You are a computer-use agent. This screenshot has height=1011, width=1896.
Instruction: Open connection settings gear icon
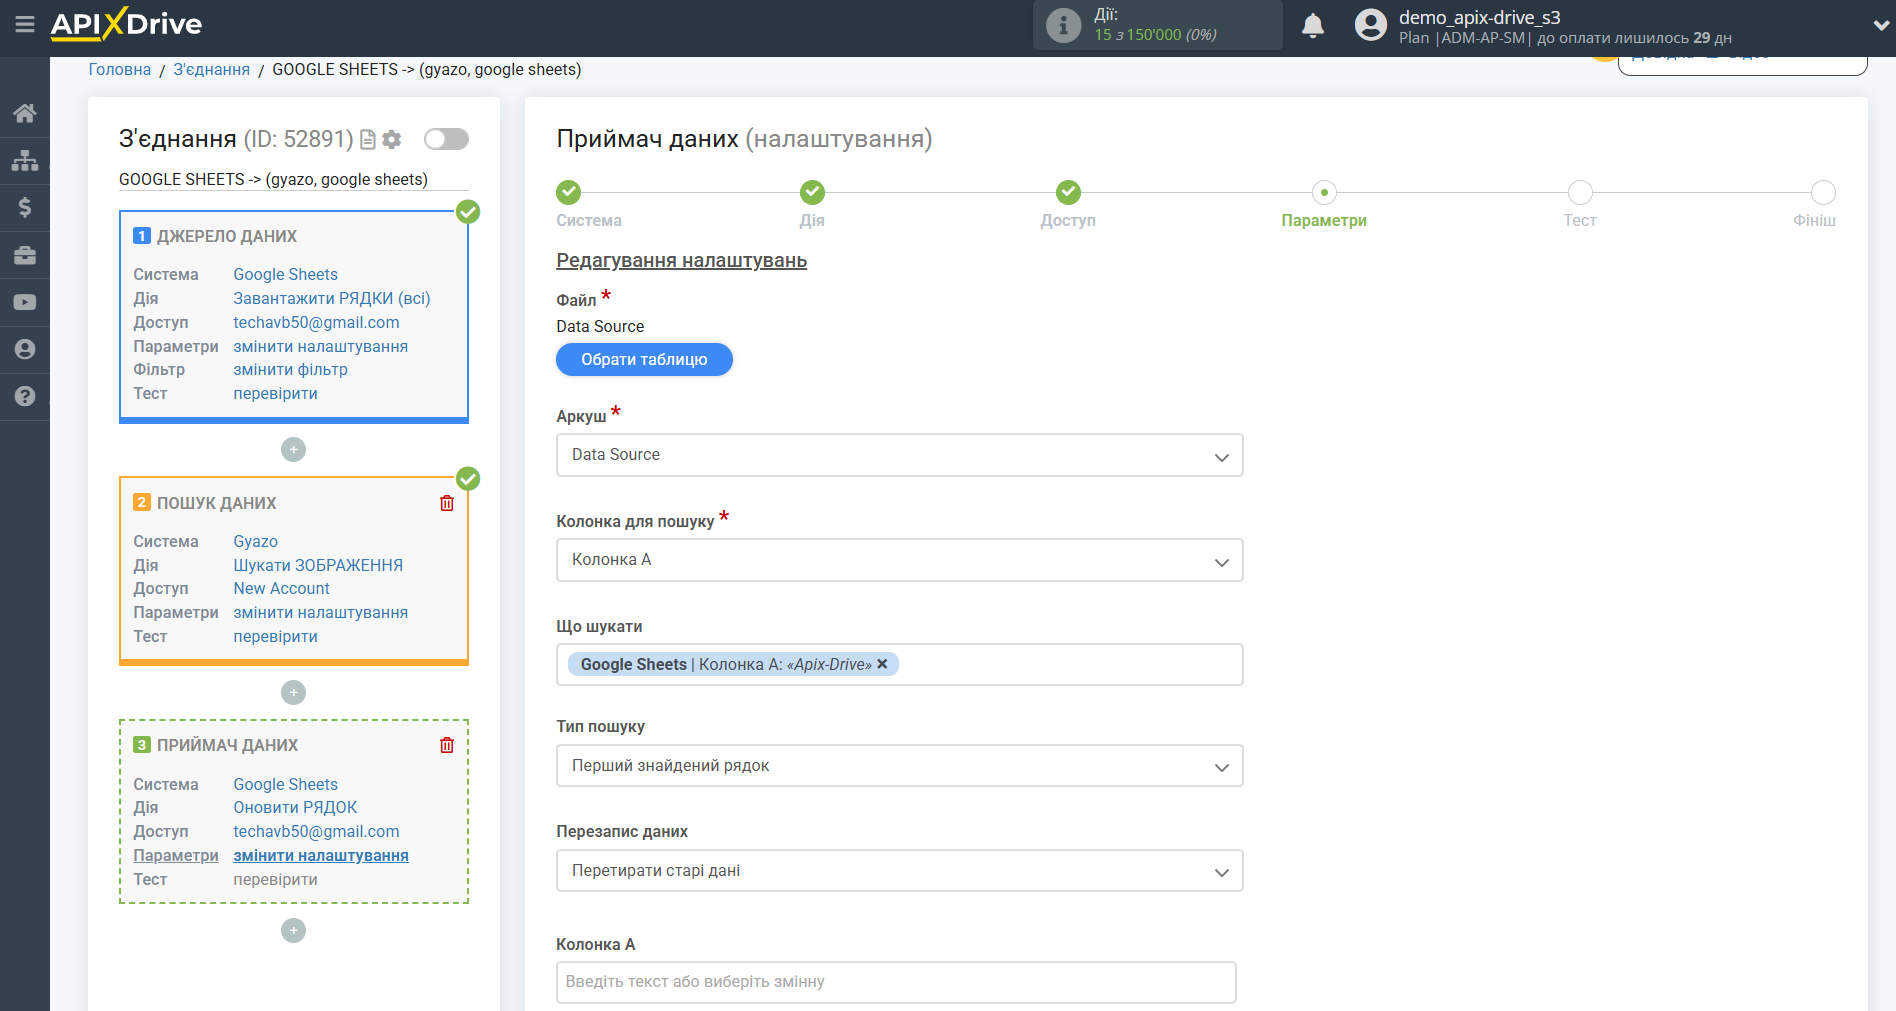click(392, 140)
